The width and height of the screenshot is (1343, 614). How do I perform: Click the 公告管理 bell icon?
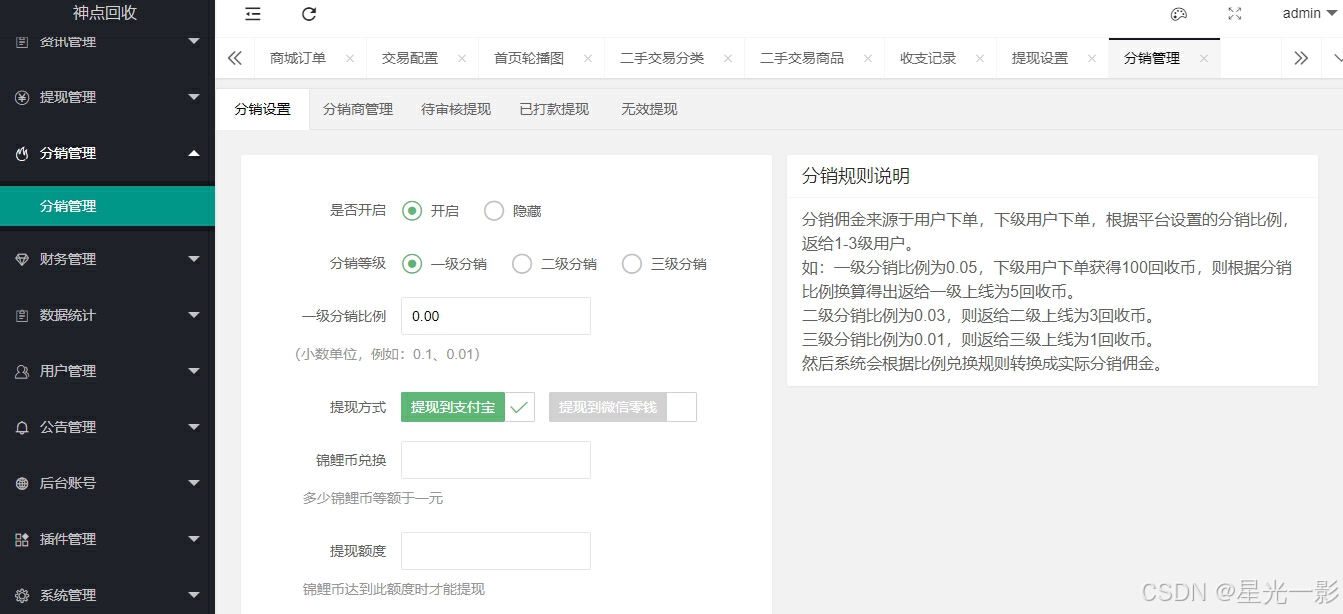(22, 427)
